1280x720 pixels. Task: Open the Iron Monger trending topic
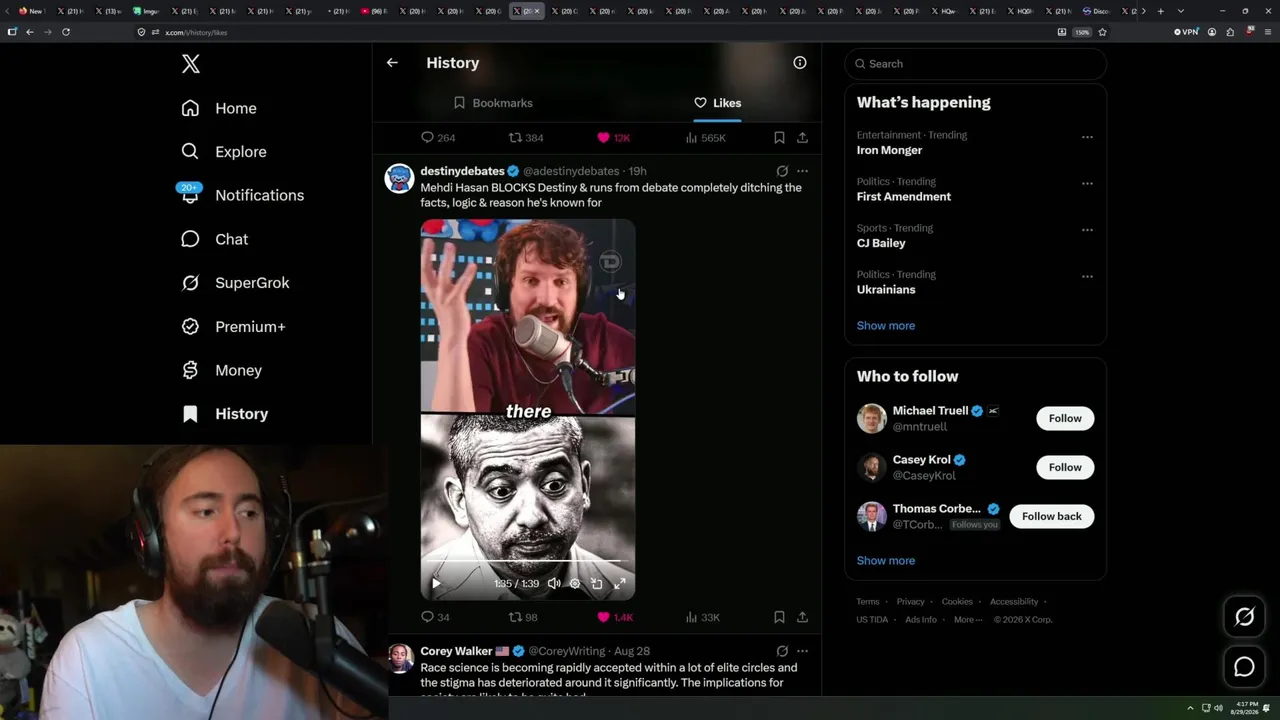click(x=889, y=150)
